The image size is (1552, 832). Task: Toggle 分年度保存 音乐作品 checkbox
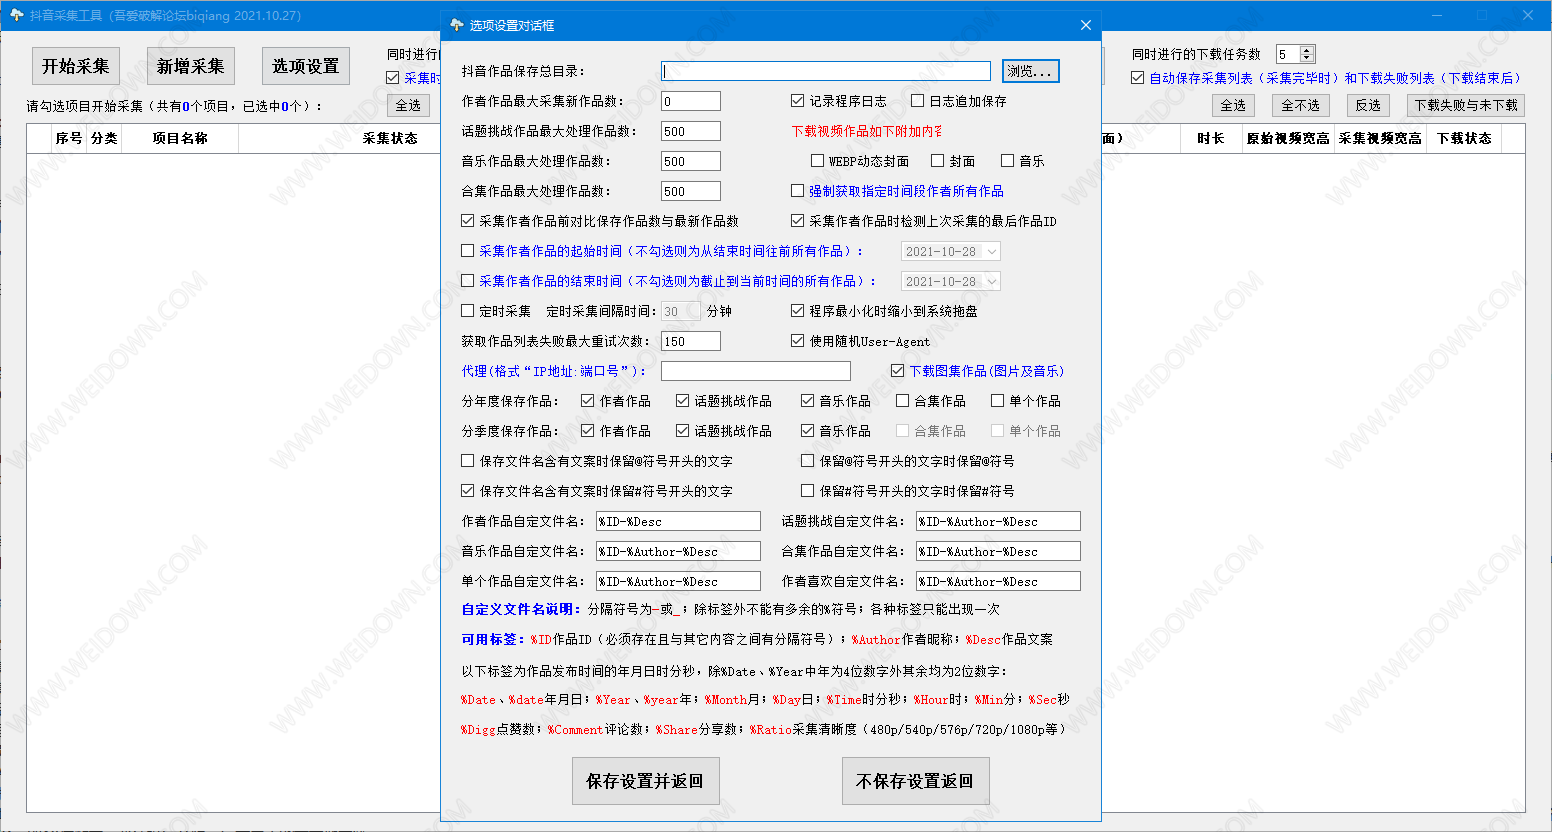pos(808,401)
